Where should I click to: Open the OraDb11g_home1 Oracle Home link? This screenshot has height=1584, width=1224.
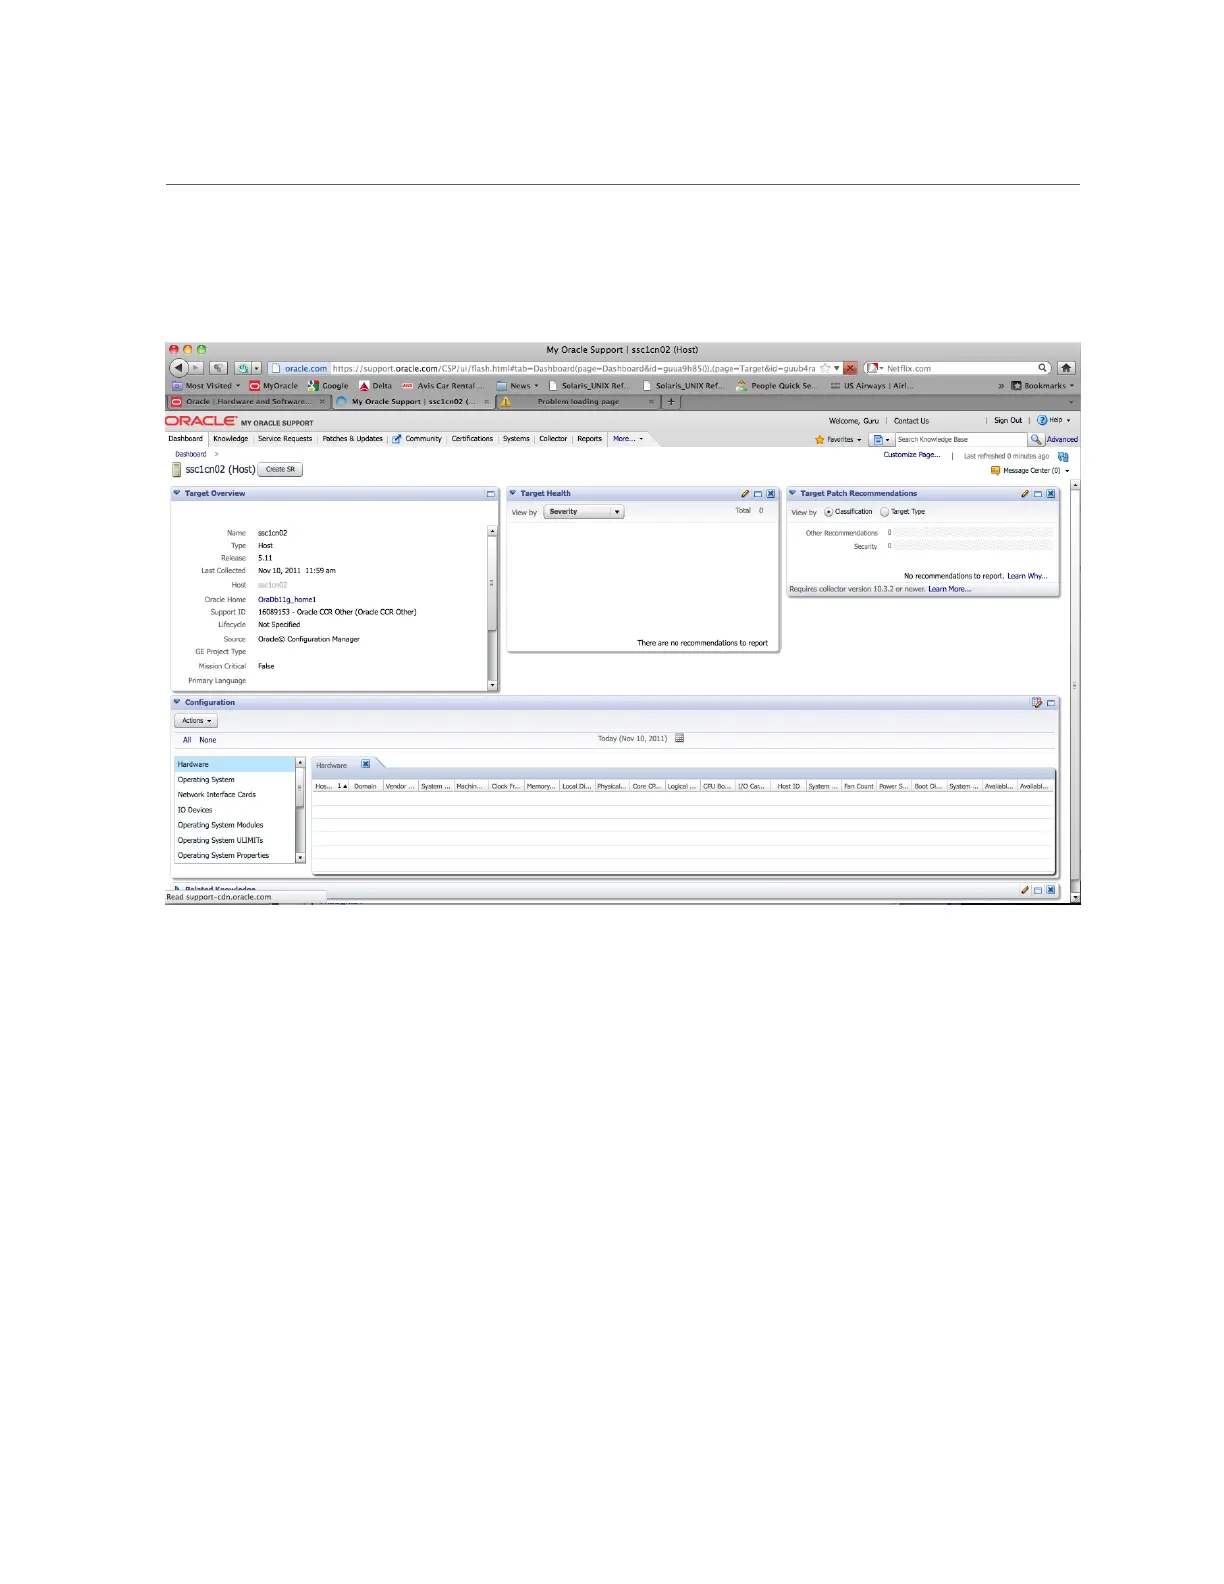[x=287, y=600]
